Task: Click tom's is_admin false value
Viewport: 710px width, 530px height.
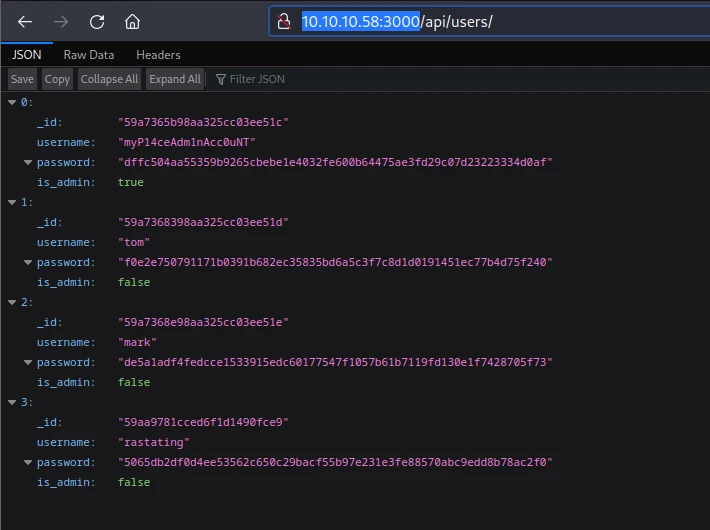Action: pyautogui.click(x=134, y=282)
